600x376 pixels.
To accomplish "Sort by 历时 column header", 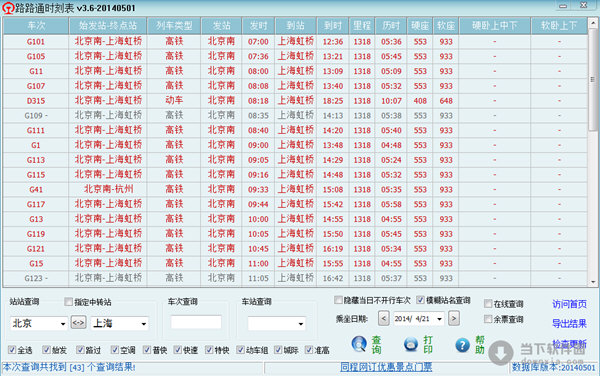I will tap(391, 26).
